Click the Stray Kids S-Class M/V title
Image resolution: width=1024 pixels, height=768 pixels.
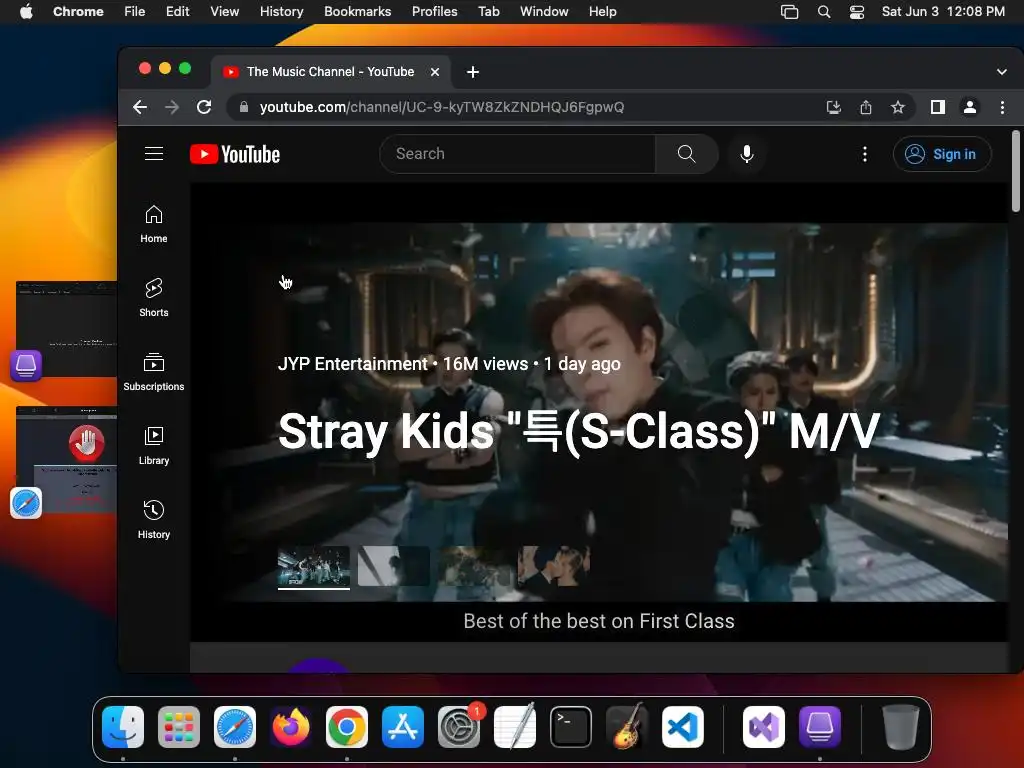coord(579,431)
